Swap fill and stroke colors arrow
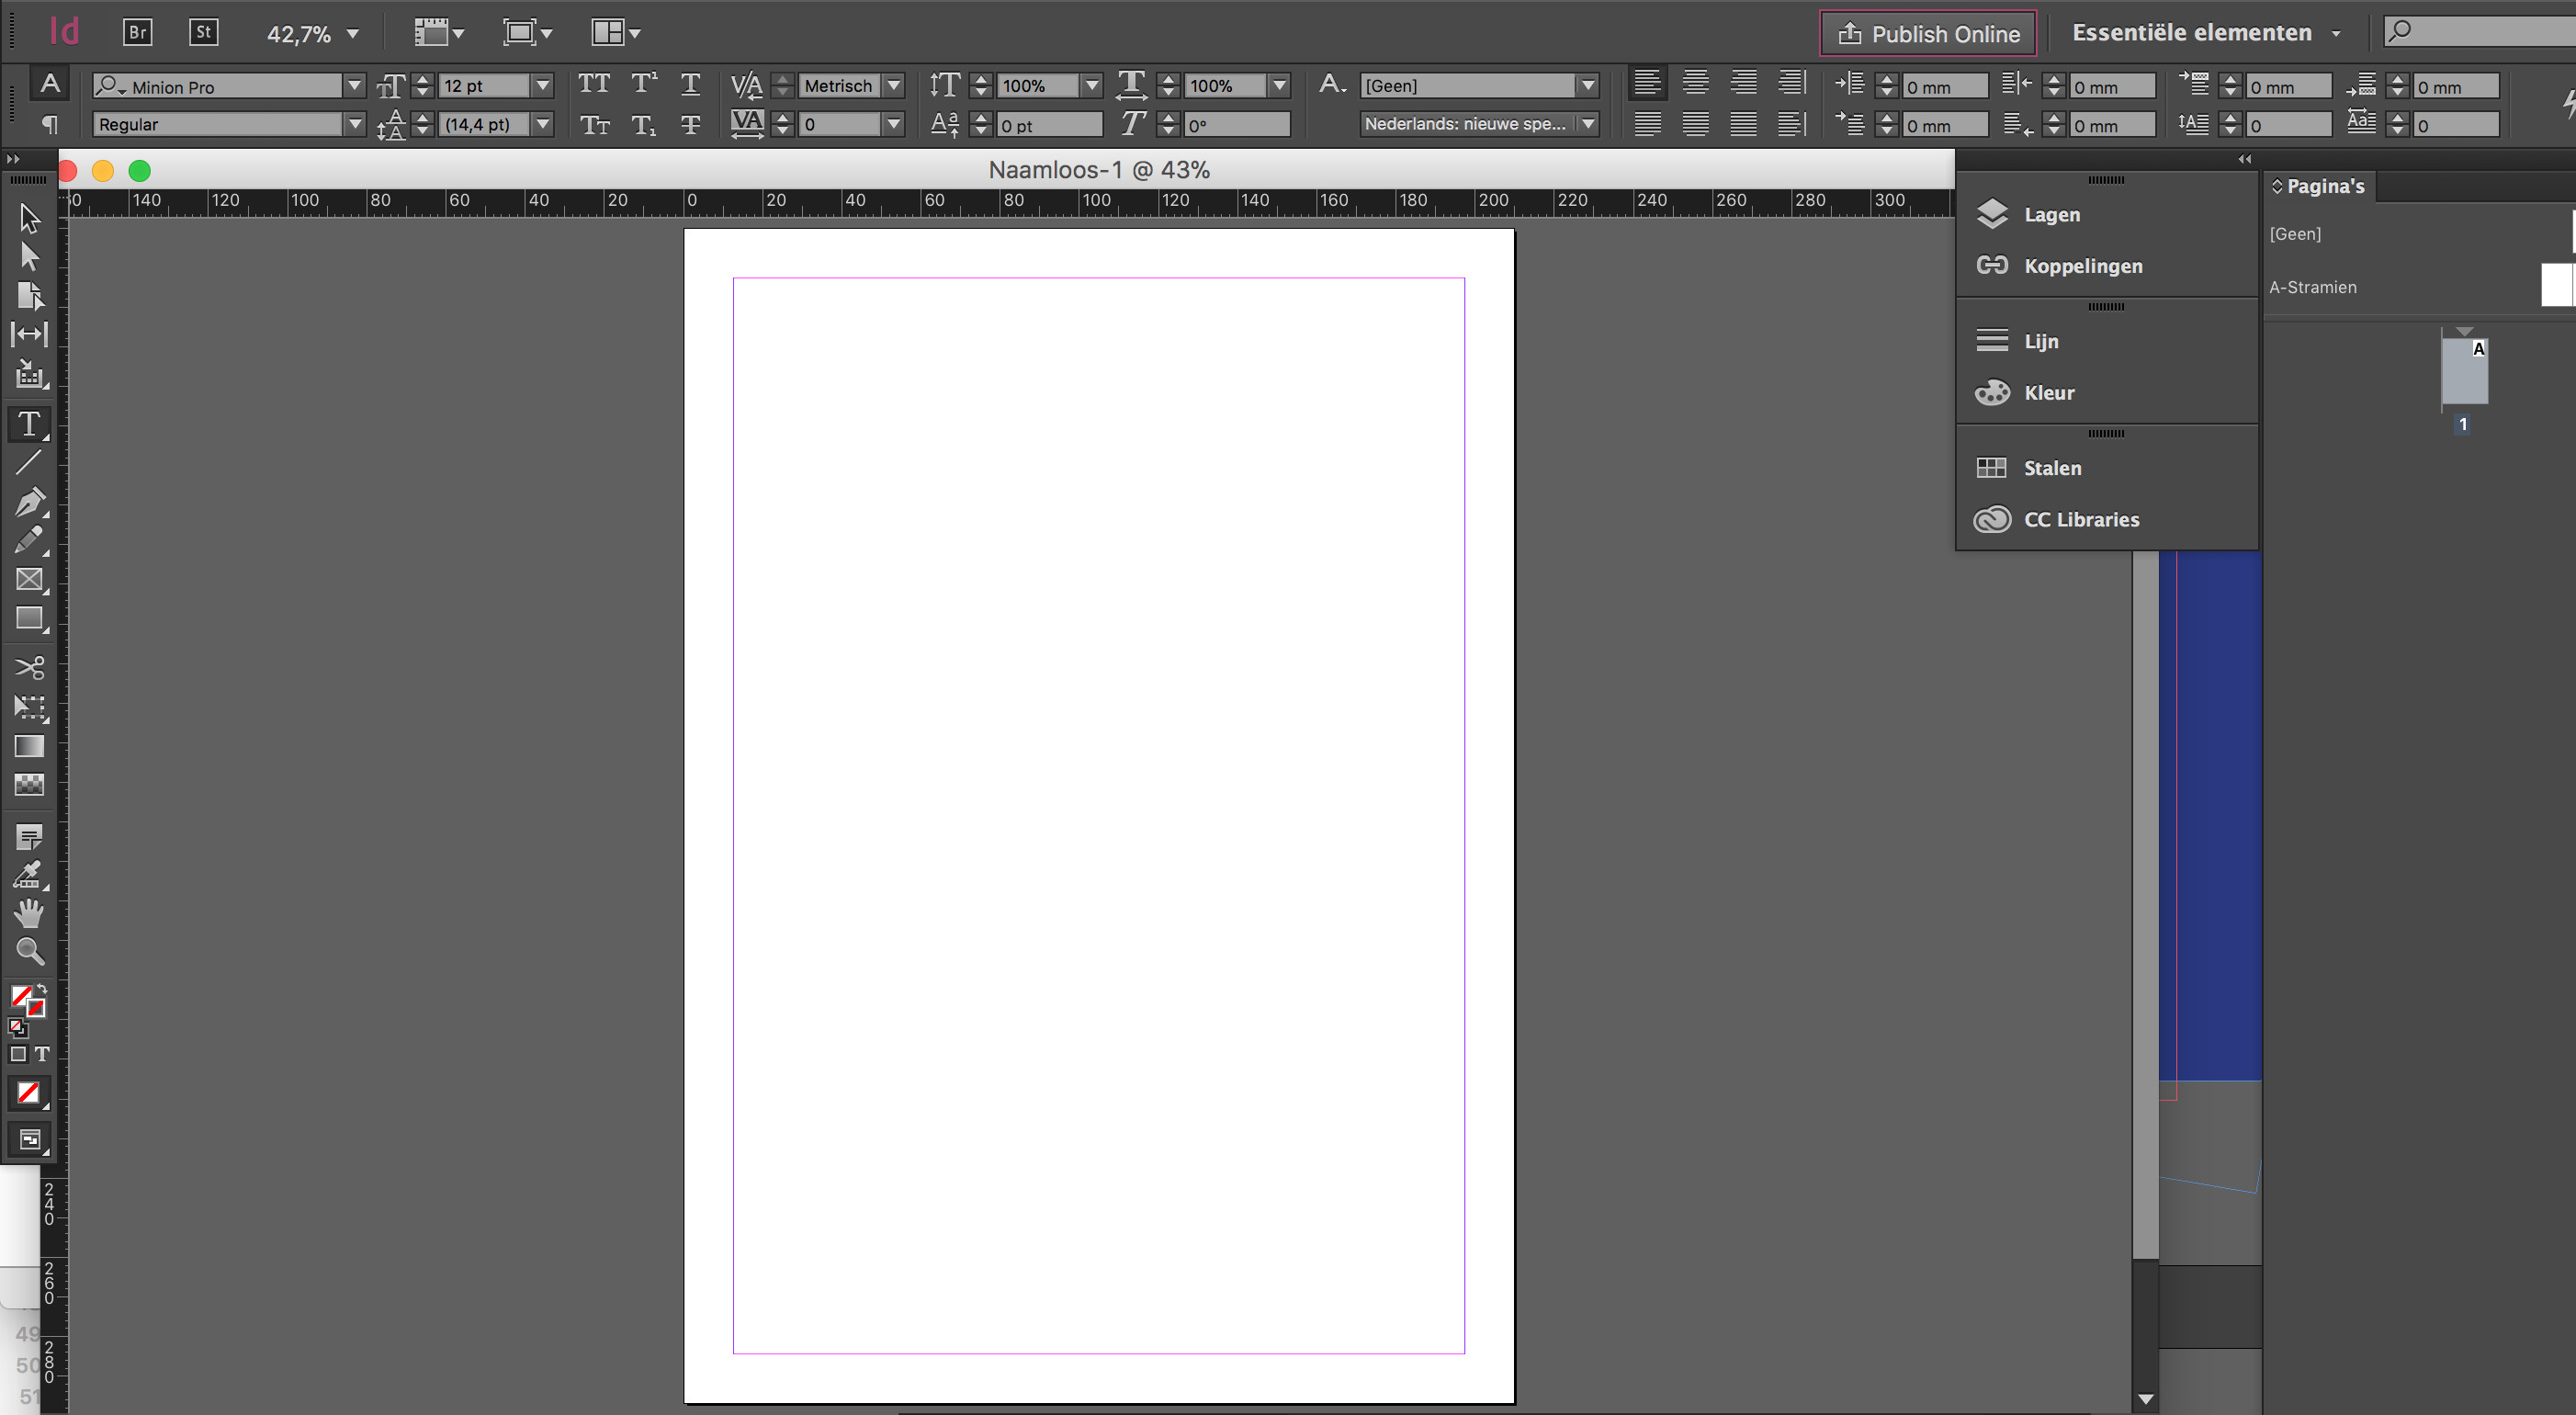This screenshot has height=1415, width=2576. click(x=42, y=989)
